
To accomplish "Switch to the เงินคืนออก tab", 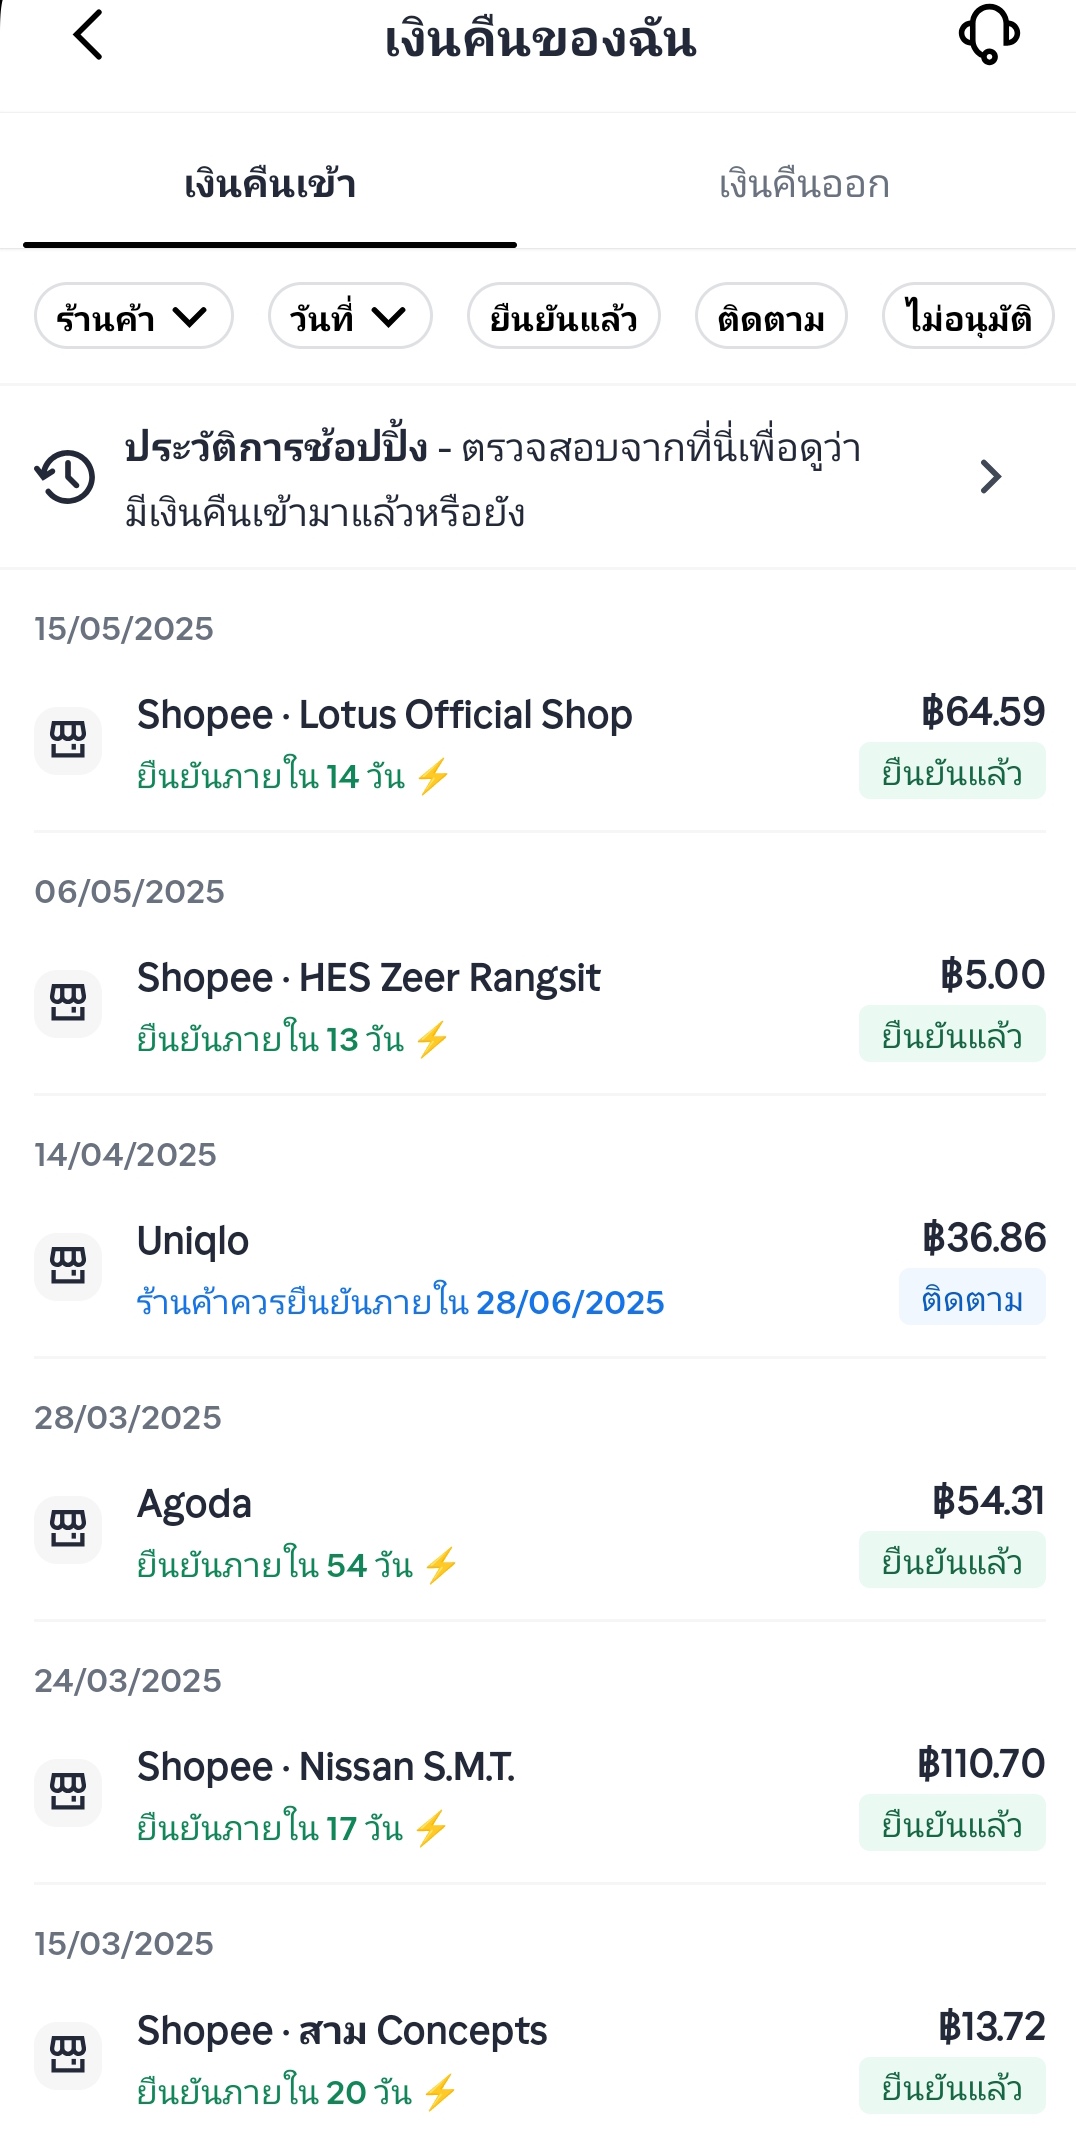I will (x=804, y=185).
